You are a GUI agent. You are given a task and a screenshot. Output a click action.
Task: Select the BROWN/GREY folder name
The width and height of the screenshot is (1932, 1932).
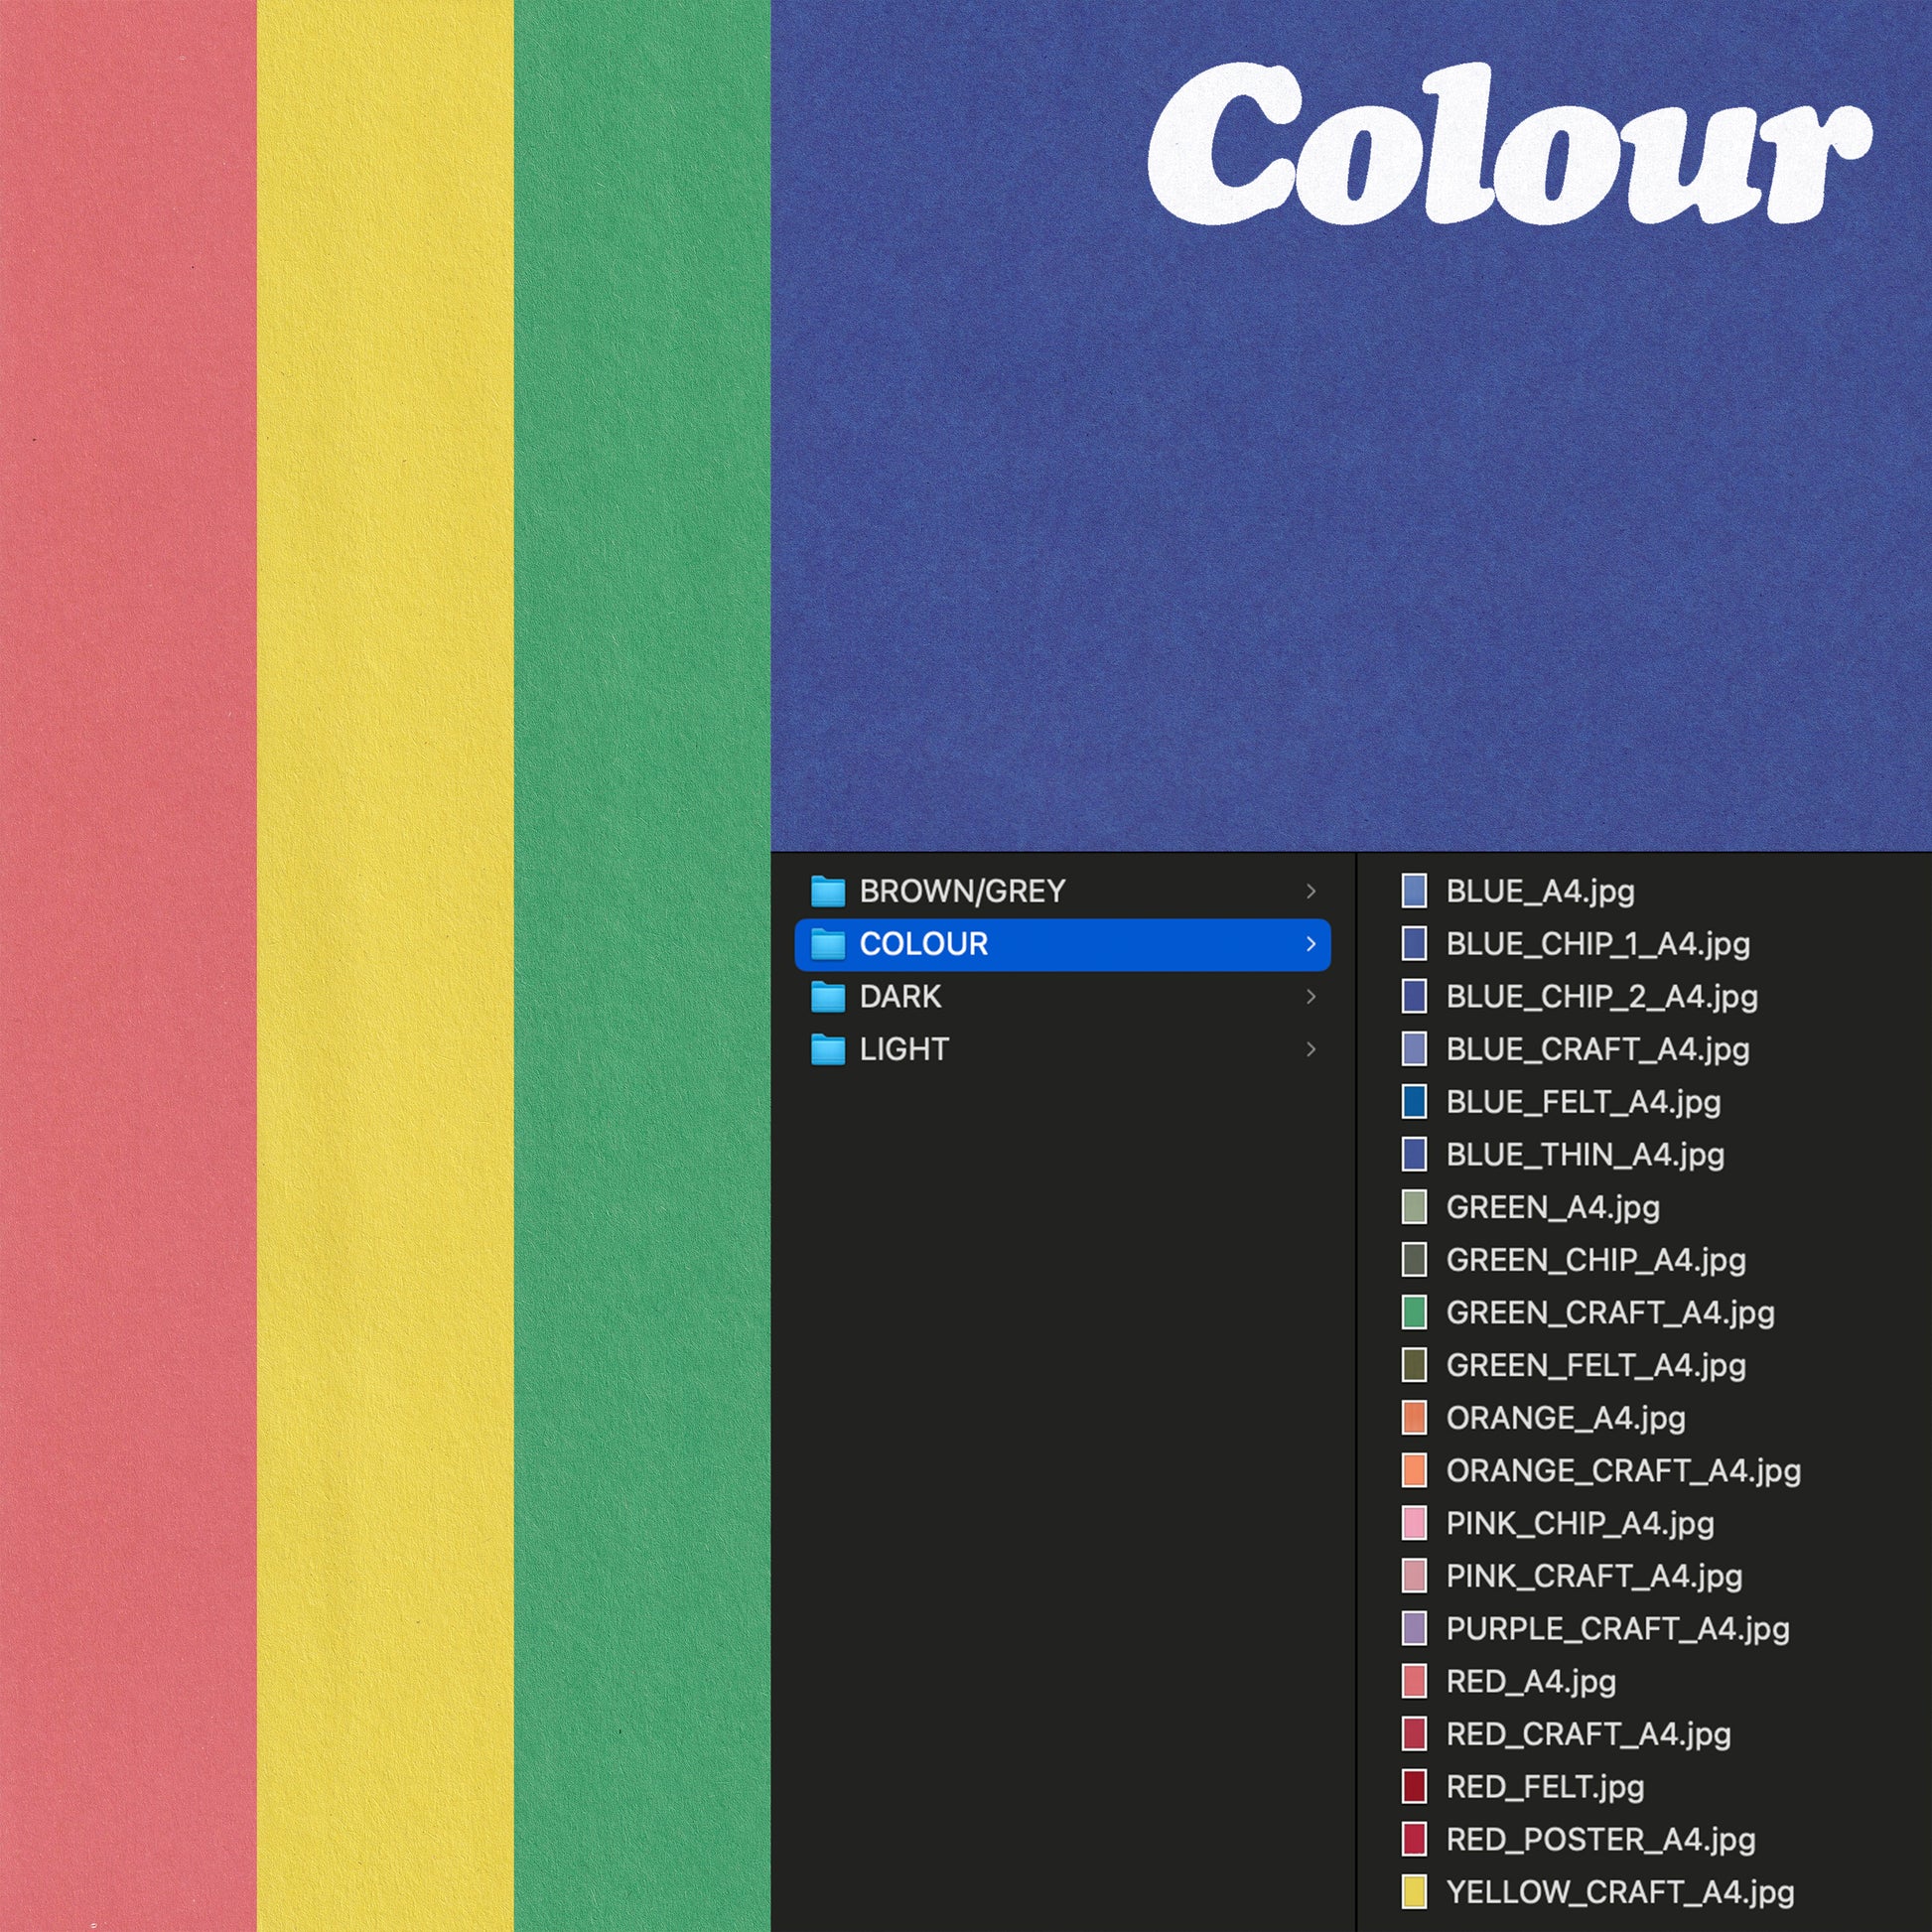pos(962,891)
